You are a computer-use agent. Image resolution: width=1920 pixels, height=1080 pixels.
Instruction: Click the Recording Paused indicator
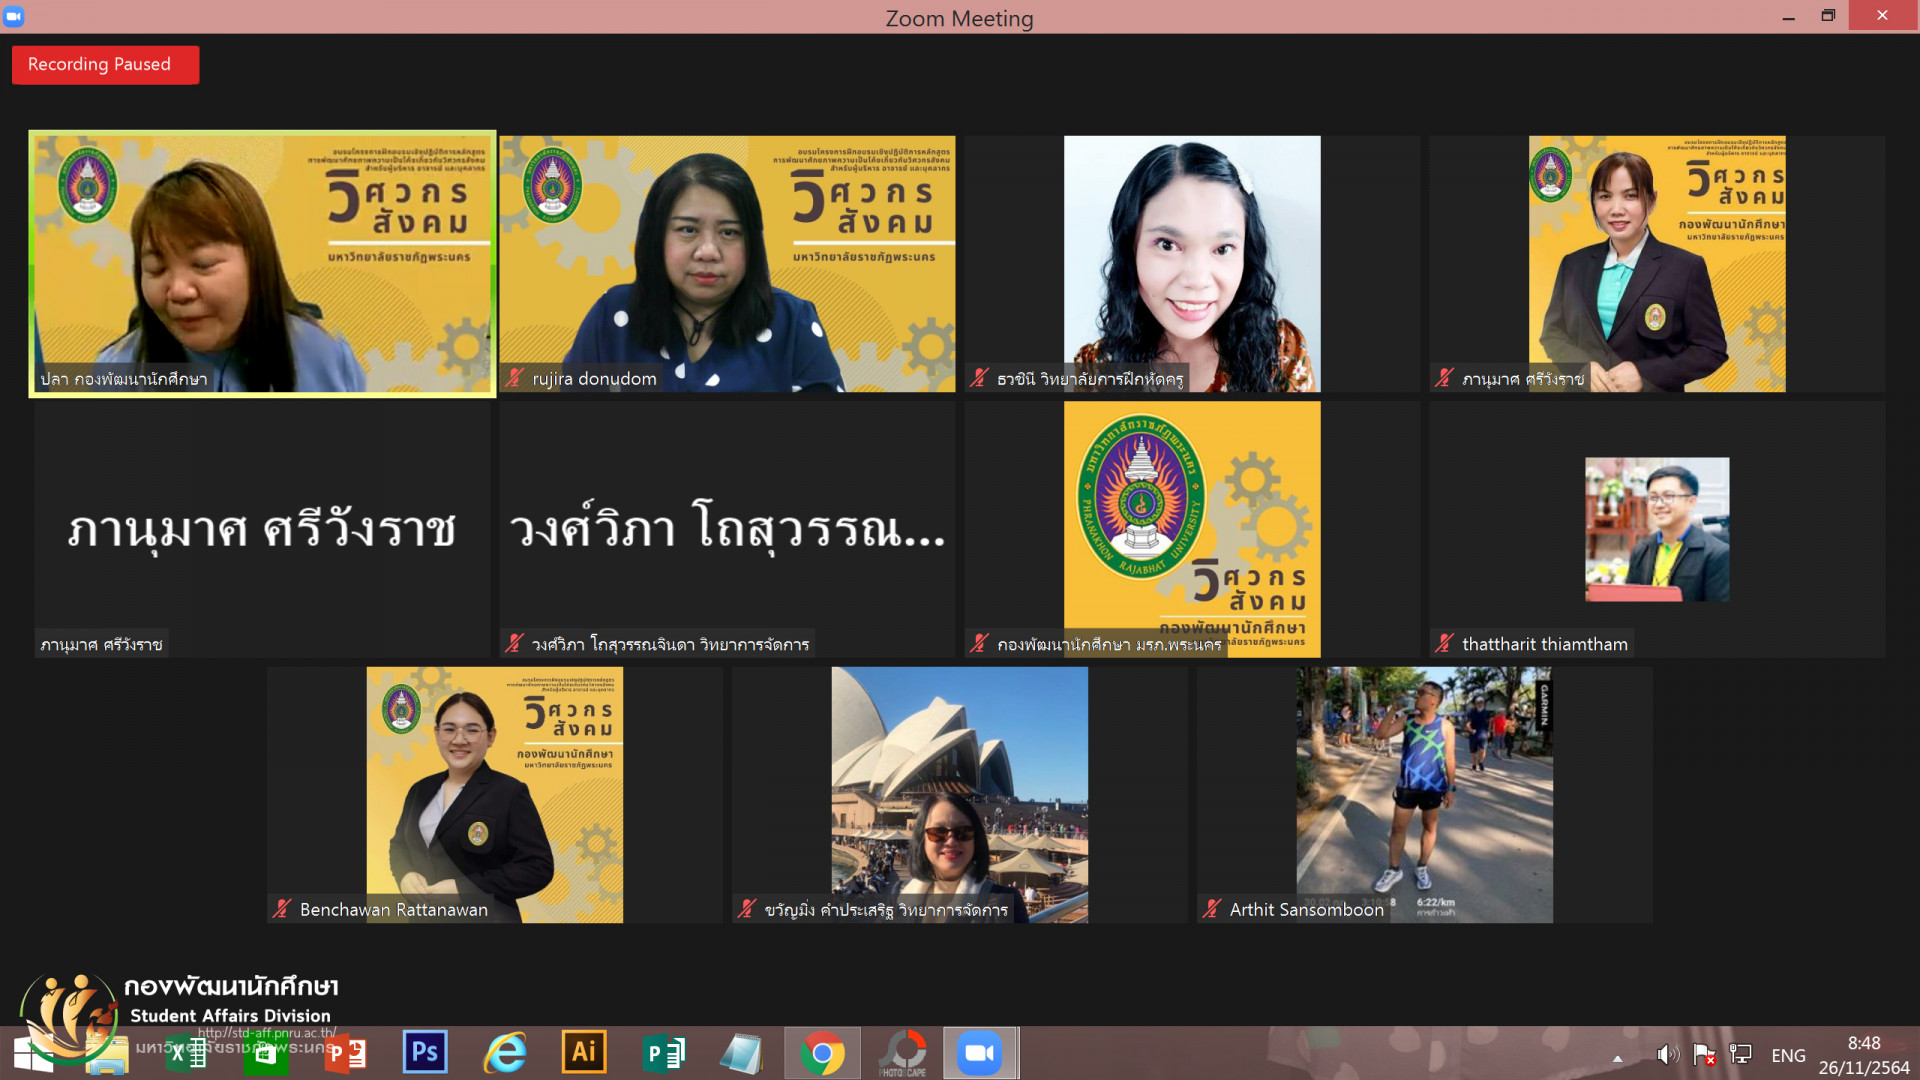105,65
